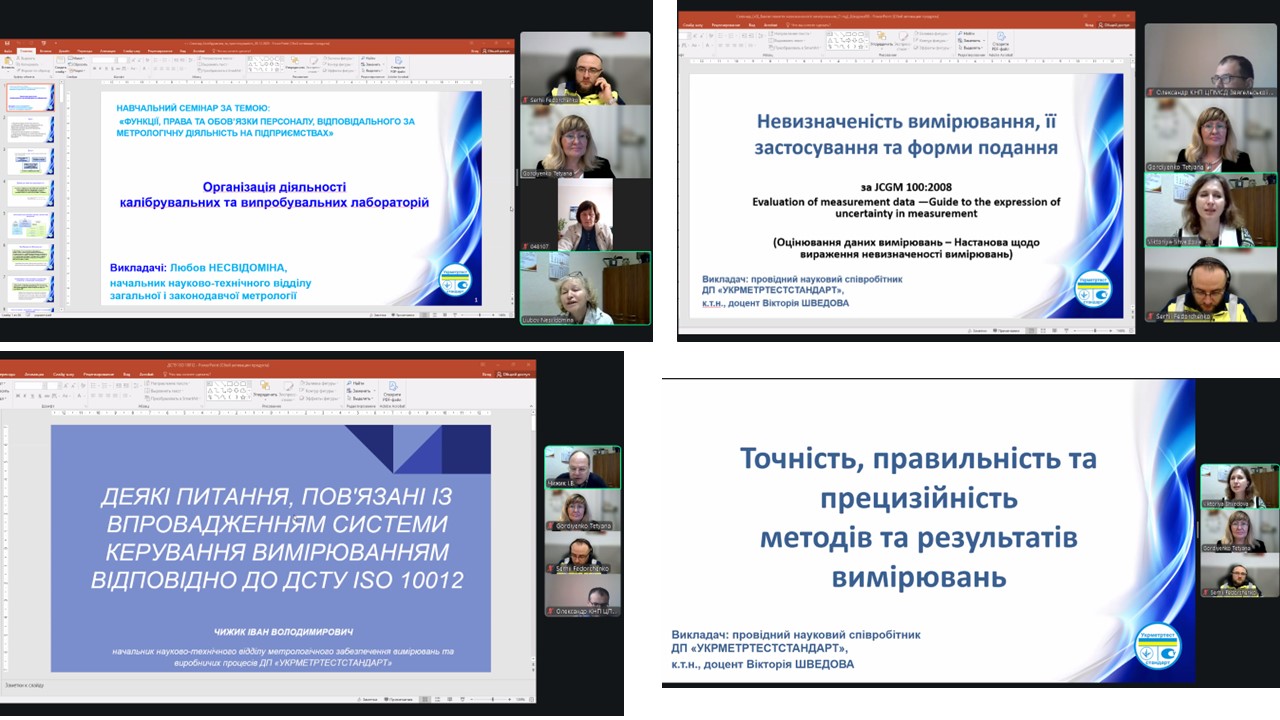Image resolution: width=1280 pixels, height=720 pixels.
Task: Open Select (Выделить) dropdown in ISO 10012 window
Action: pyautogui.click(x=360, y=398)
